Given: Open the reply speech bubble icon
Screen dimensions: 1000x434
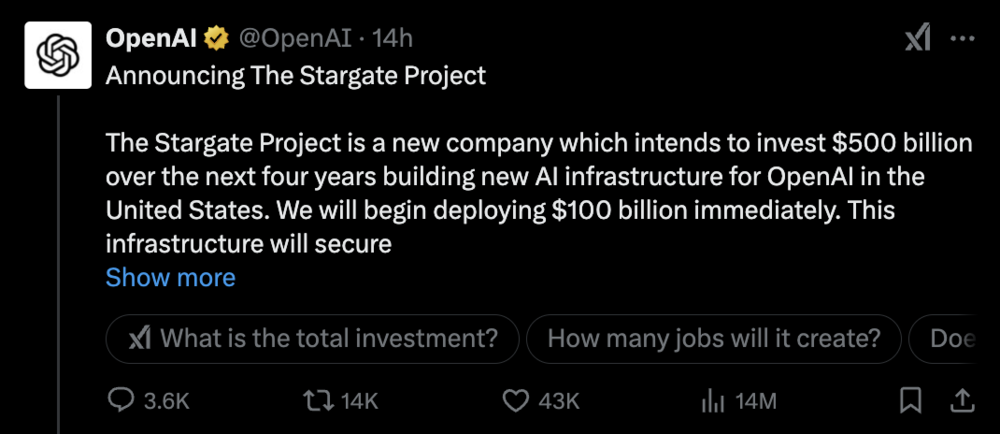Looking at the screenshot, I should tap(120, 401).
